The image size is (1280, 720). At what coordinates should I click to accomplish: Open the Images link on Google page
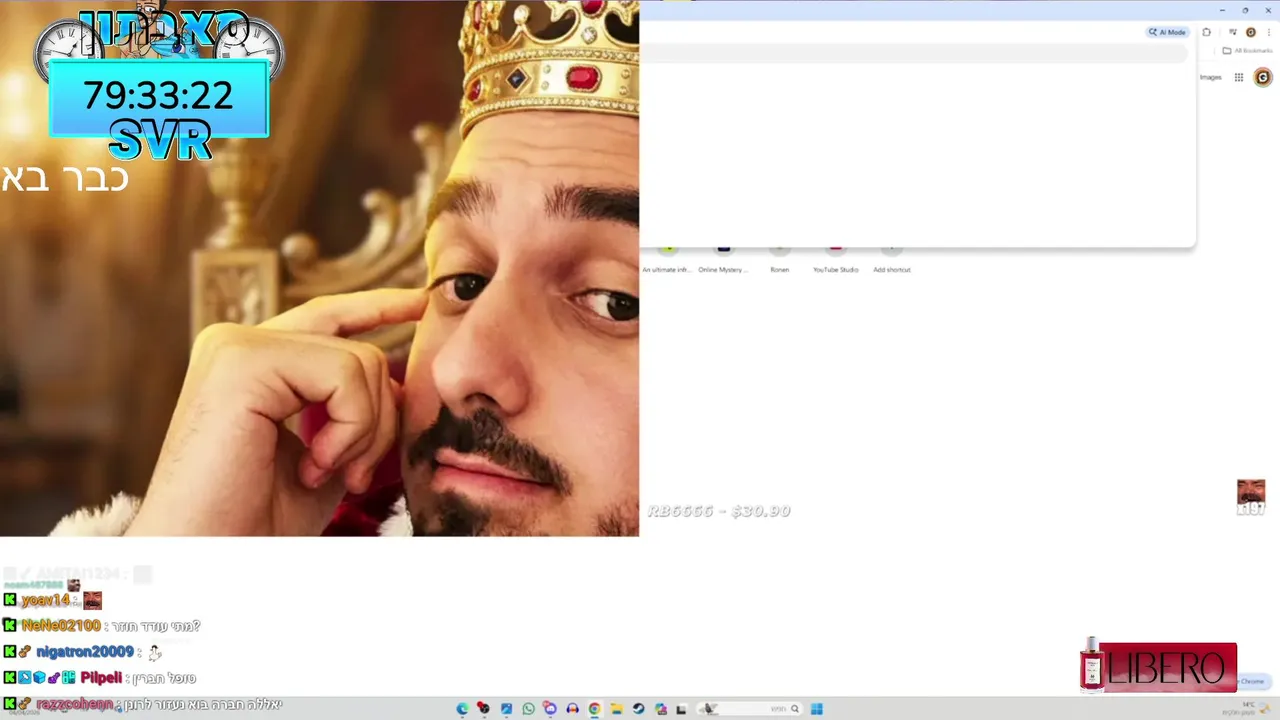click(1211, 77)
